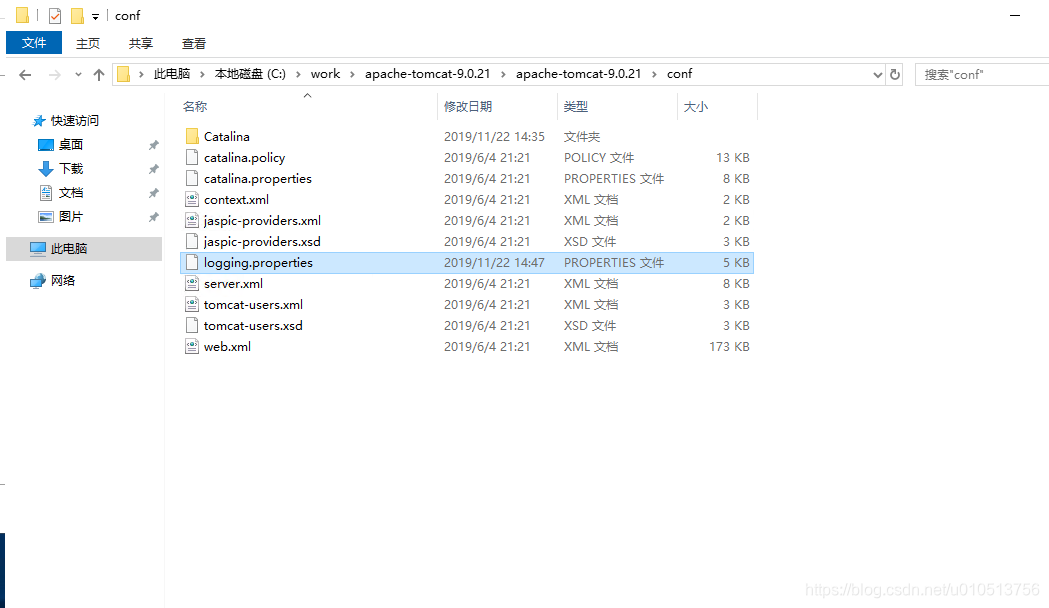
Task: Select the tomcat-users.xml file icon
Action: (x=192, y=304)
